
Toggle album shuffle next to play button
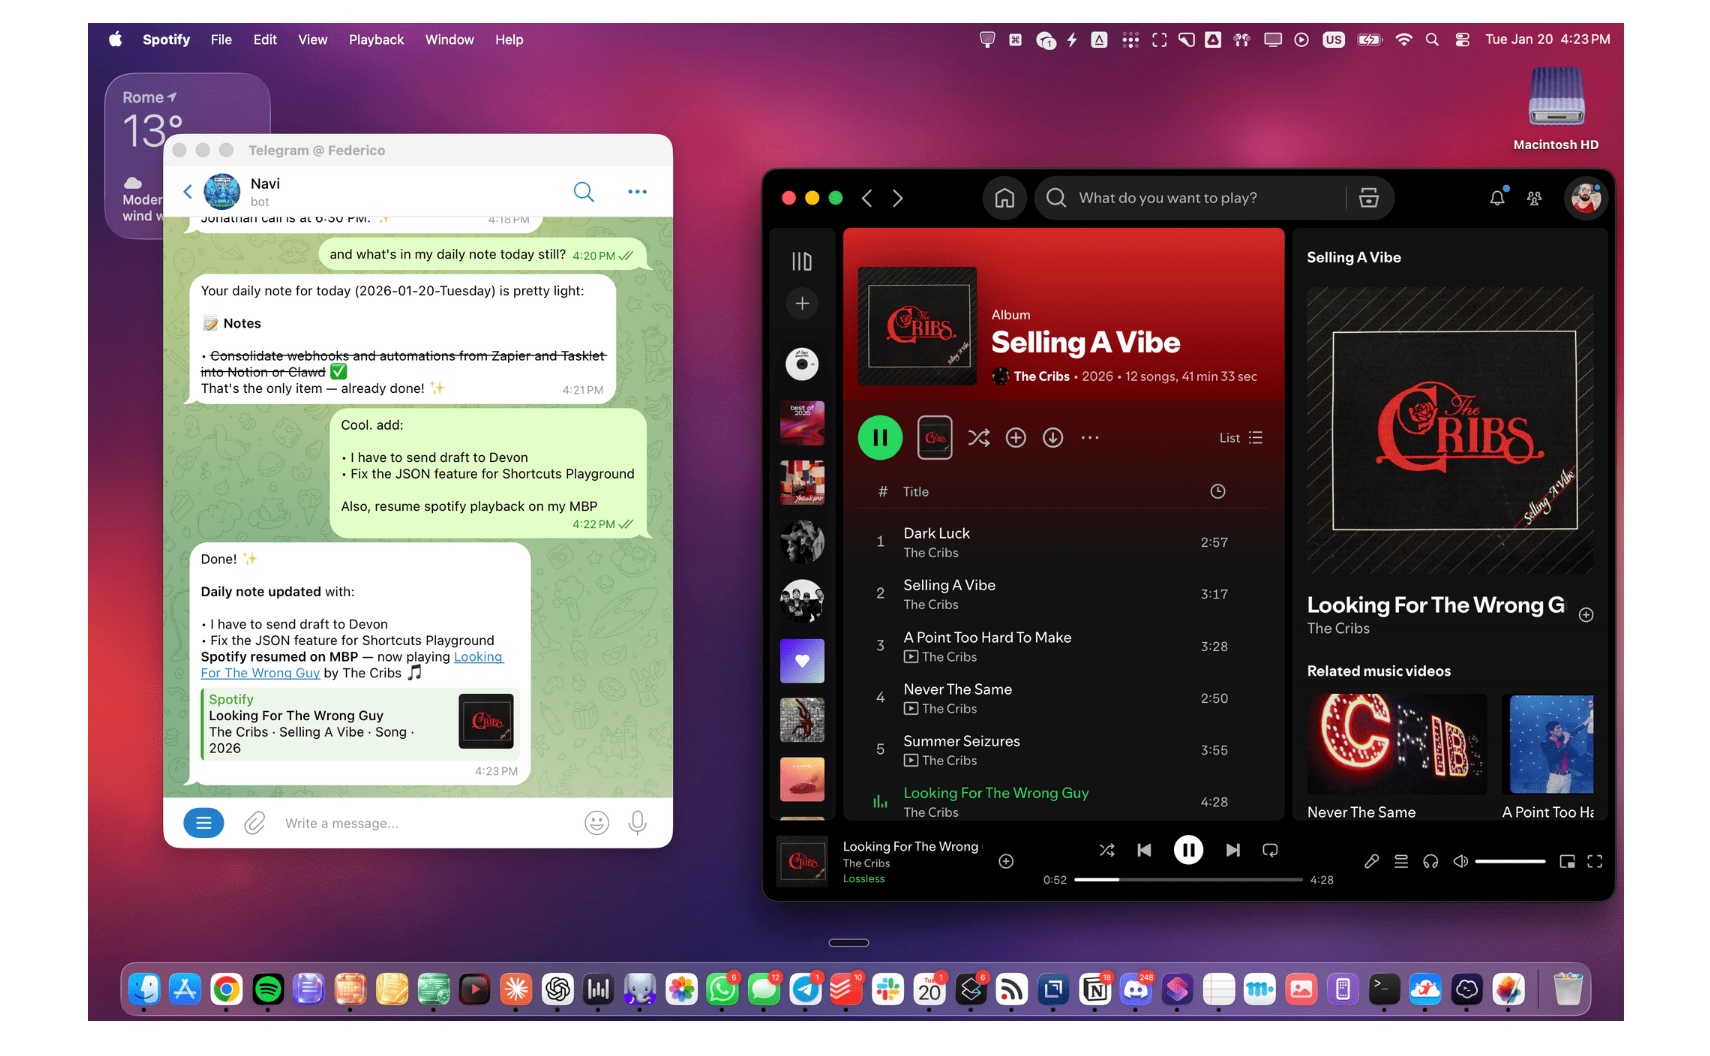coord(979,438)
